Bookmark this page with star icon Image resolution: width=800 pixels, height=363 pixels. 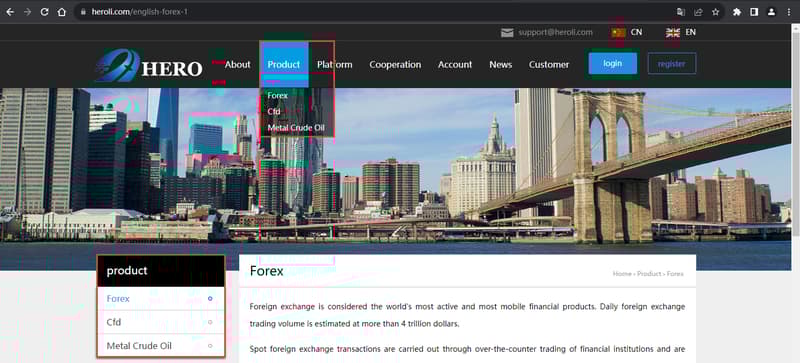click(715, 12)
